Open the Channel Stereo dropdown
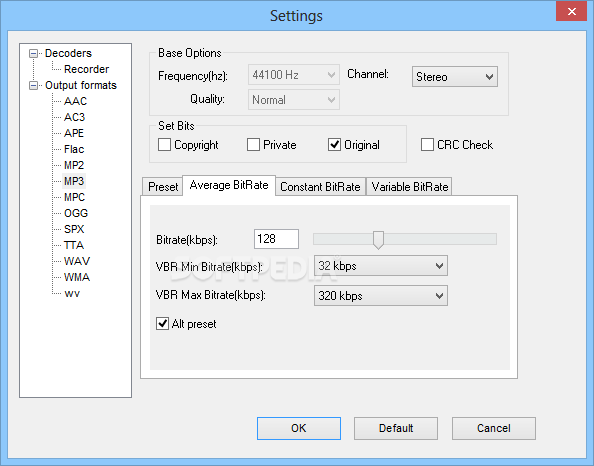 click(455, 77)
